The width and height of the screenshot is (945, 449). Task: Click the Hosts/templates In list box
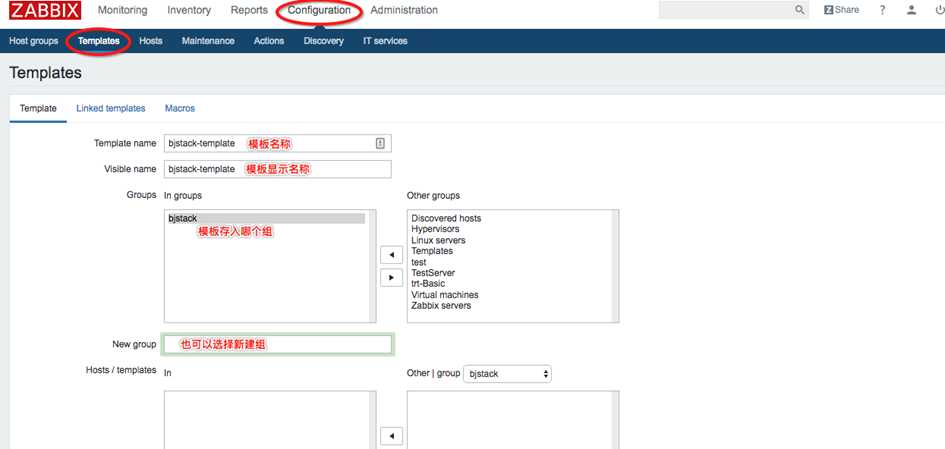[270, 419]
